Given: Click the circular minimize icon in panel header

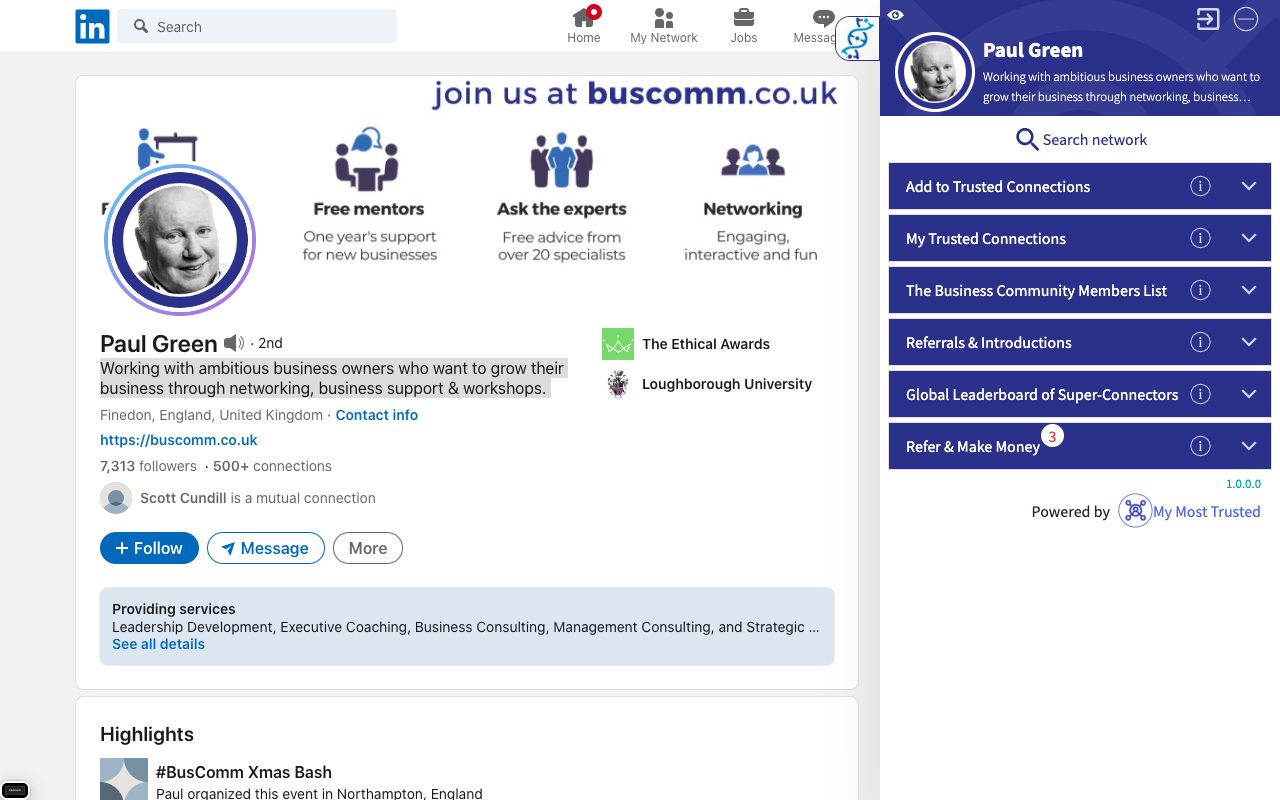Looking at the screenshot, I should tap(1245, 19).
